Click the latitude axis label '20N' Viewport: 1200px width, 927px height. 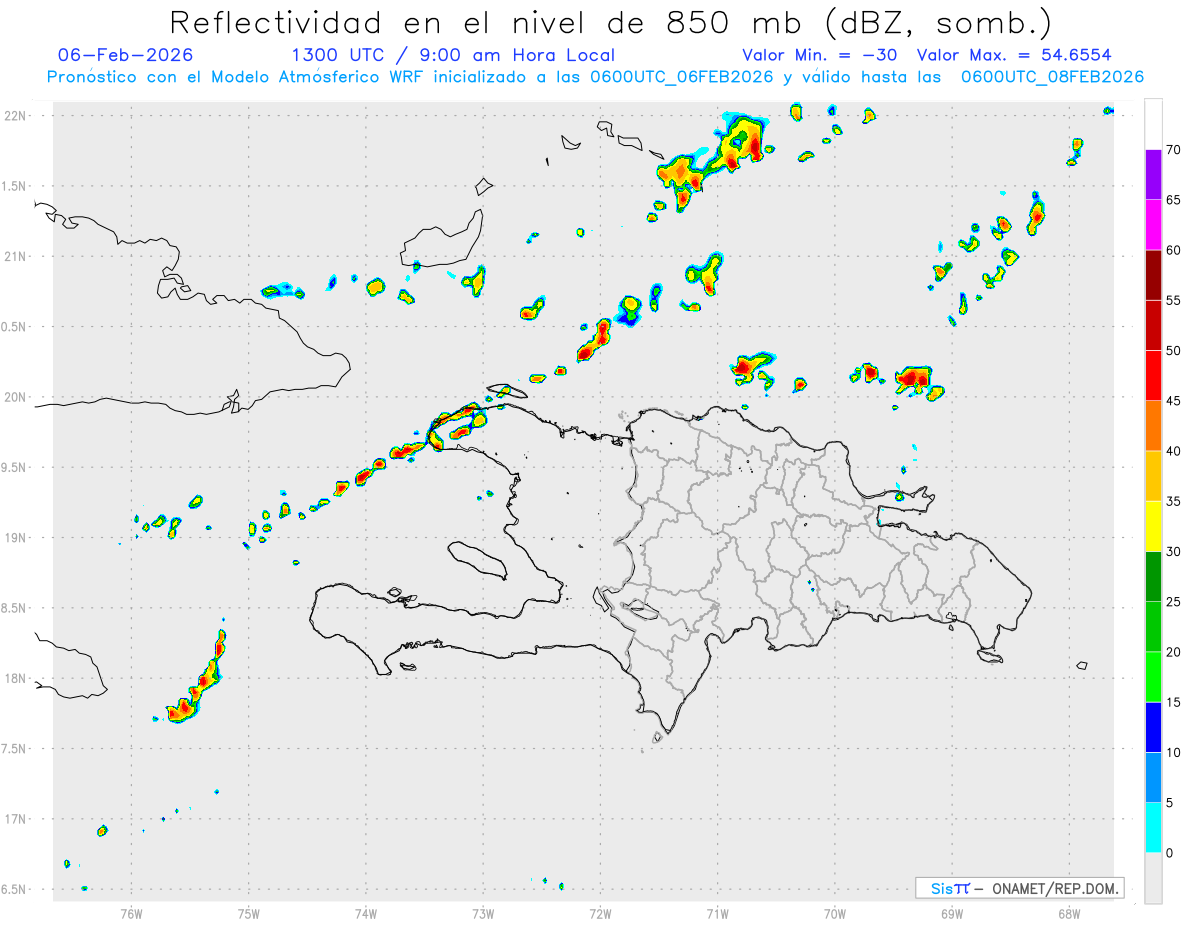click(x=16, y=397)
